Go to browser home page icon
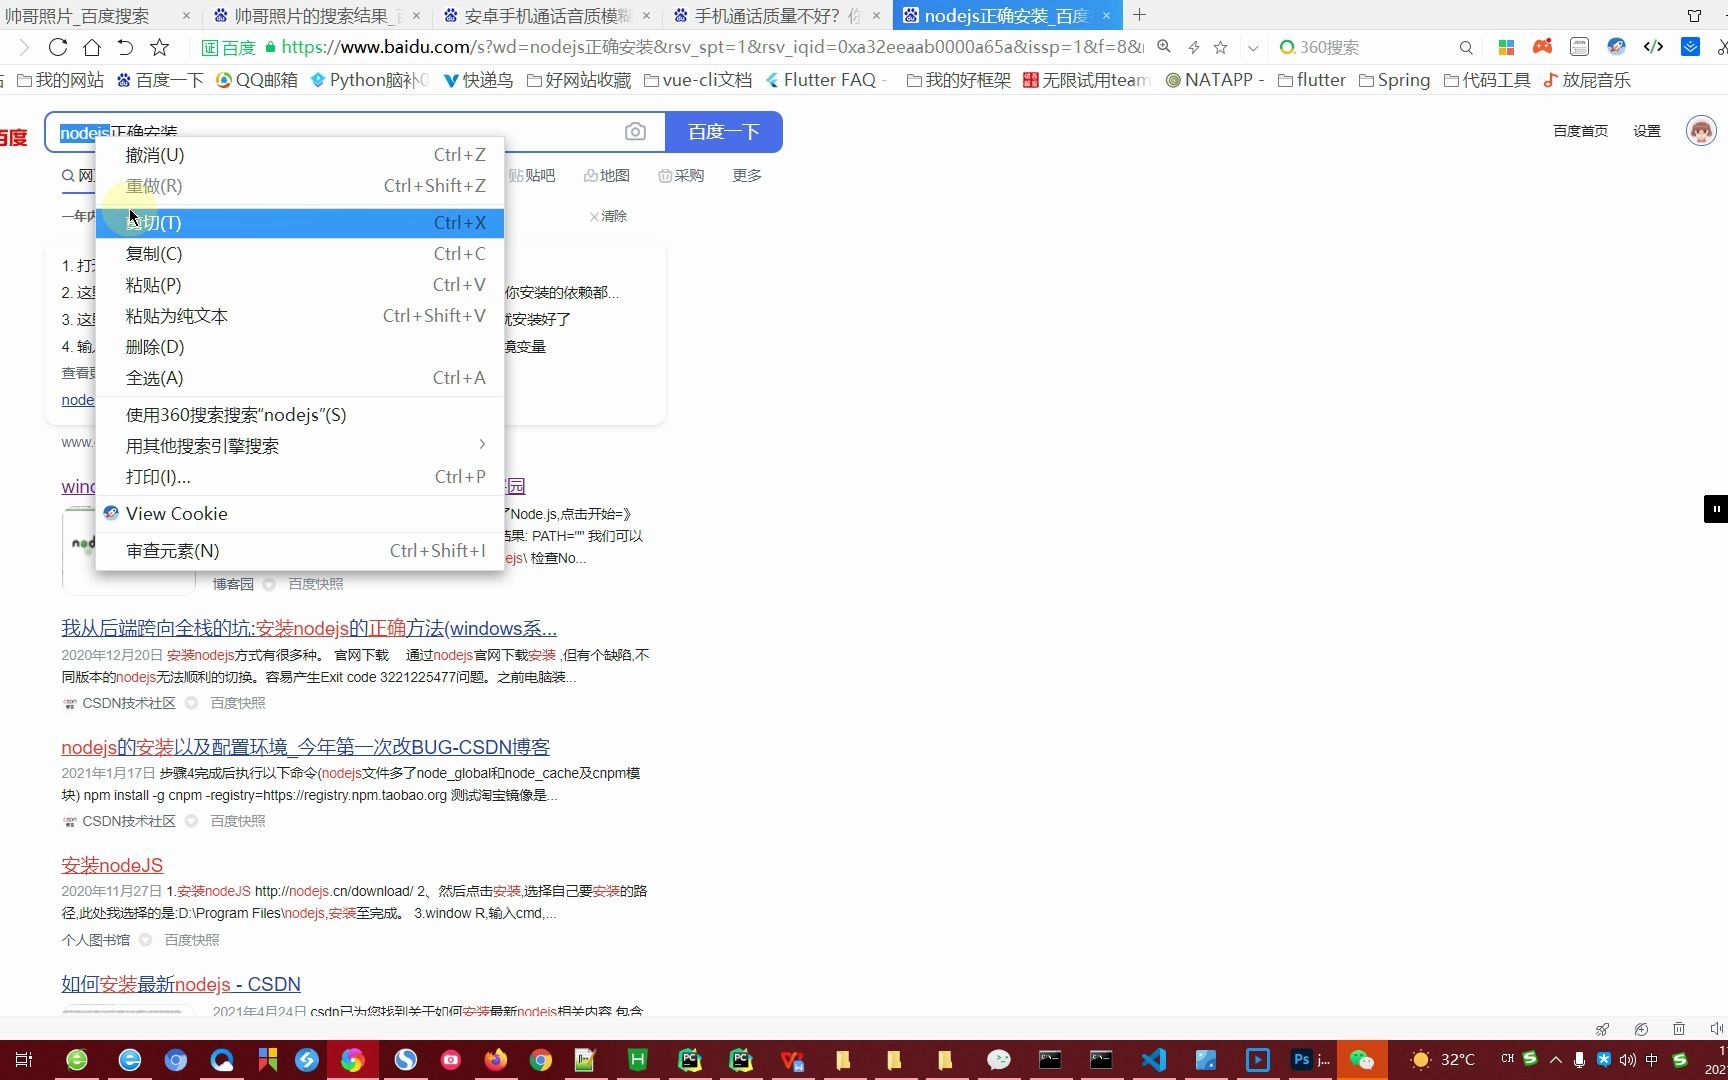Screen dimensions: 1728x1080 tap(91, 47)
